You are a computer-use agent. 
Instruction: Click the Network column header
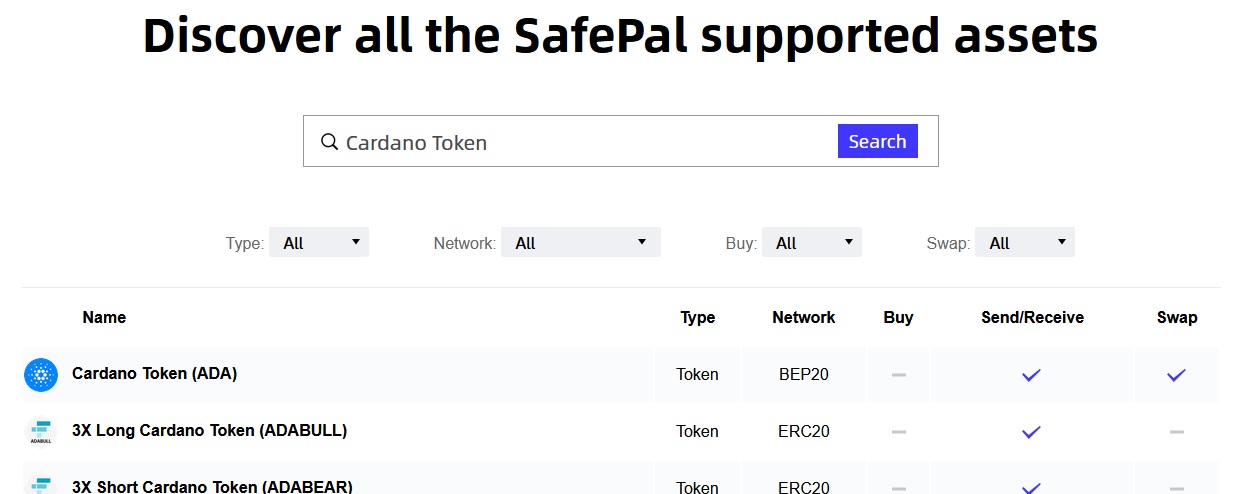point(803,317)
